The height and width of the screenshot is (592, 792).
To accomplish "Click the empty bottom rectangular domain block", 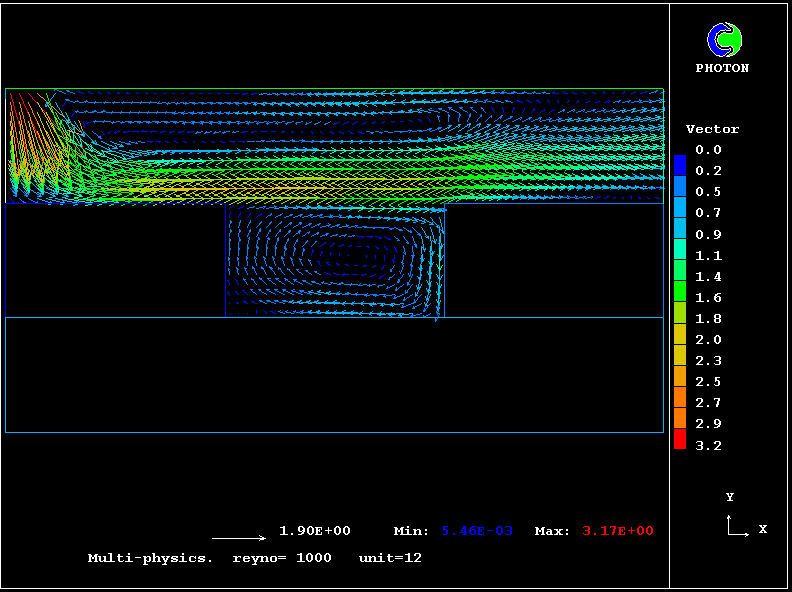I will 334,375.
